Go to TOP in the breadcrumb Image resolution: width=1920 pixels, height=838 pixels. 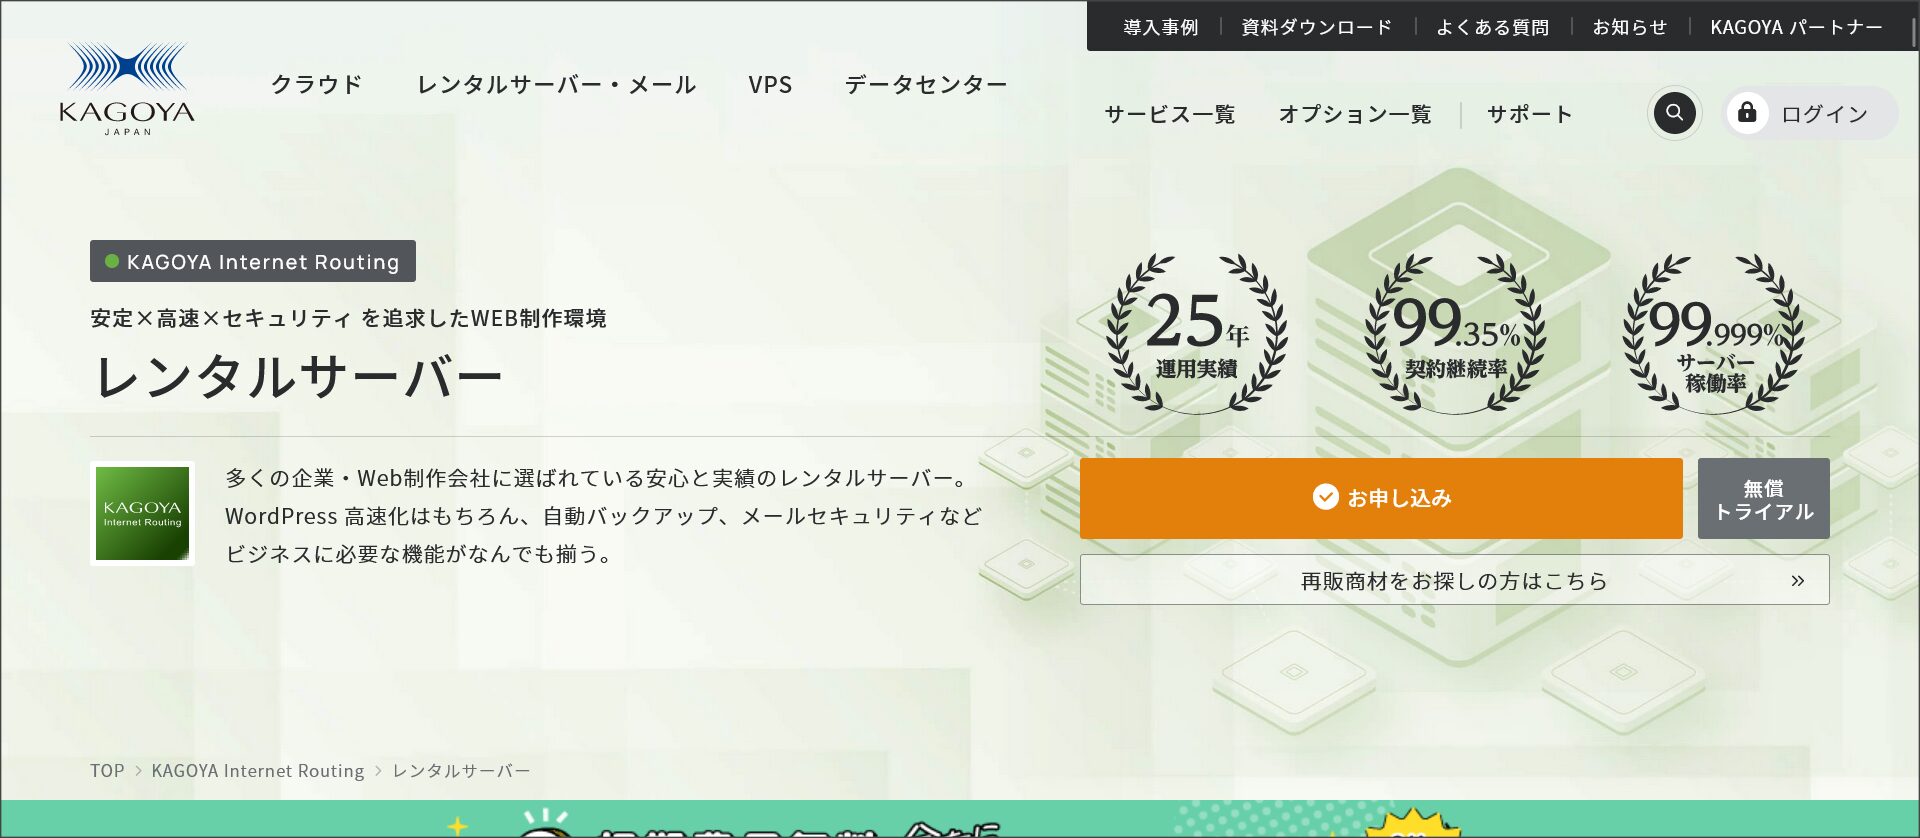click(107, 771)
